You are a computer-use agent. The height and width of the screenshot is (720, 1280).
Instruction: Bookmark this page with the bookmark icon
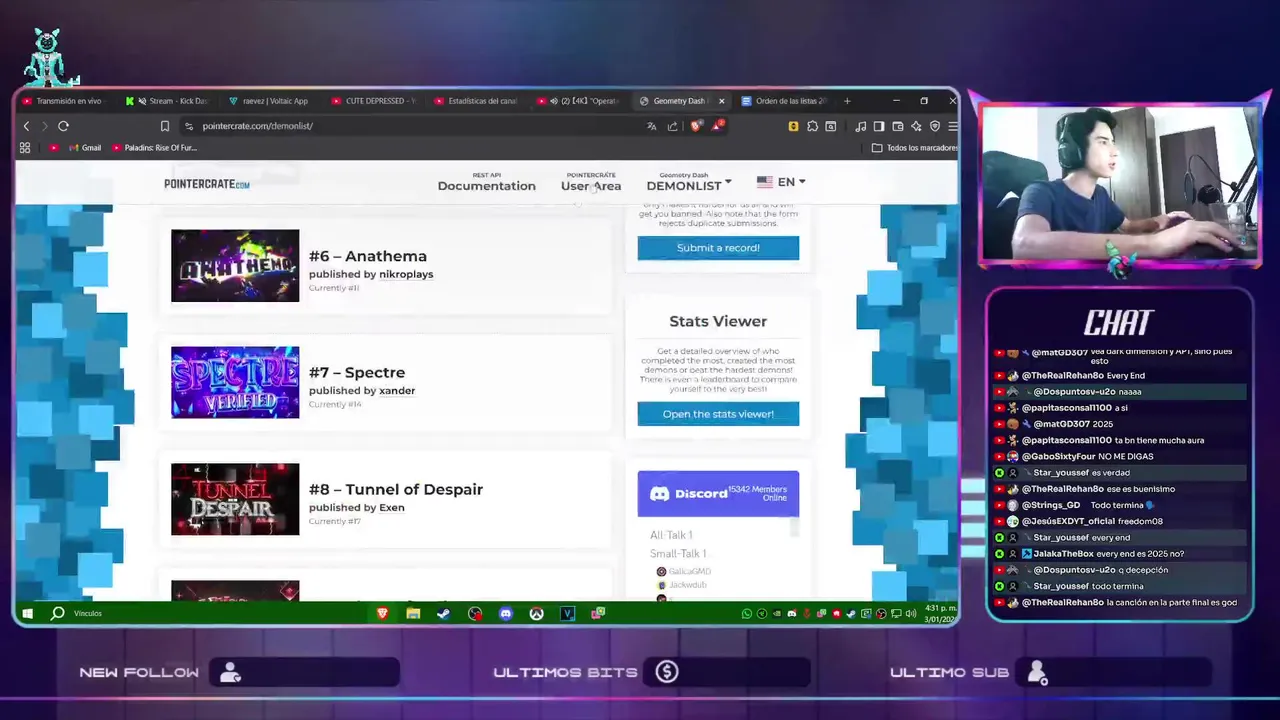[x=165, y=126]
